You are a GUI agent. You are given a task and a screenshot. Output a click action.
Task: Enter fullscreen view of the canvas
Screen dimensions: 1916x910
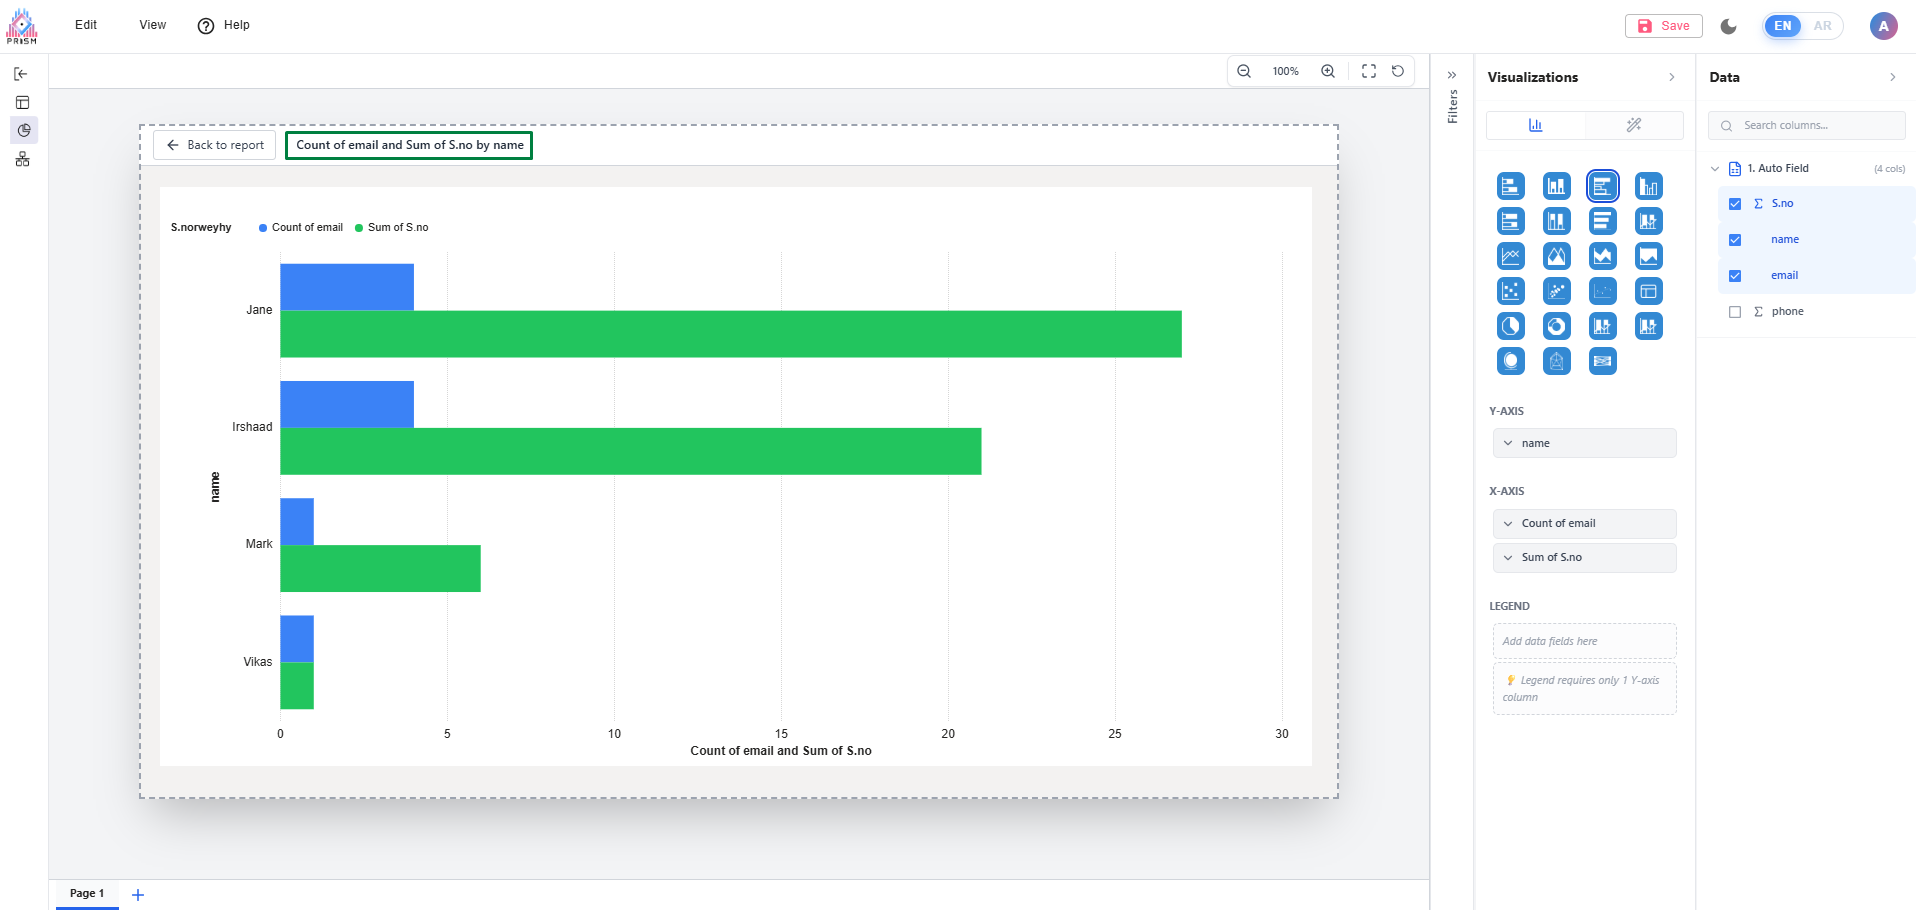pos(1368,71)
